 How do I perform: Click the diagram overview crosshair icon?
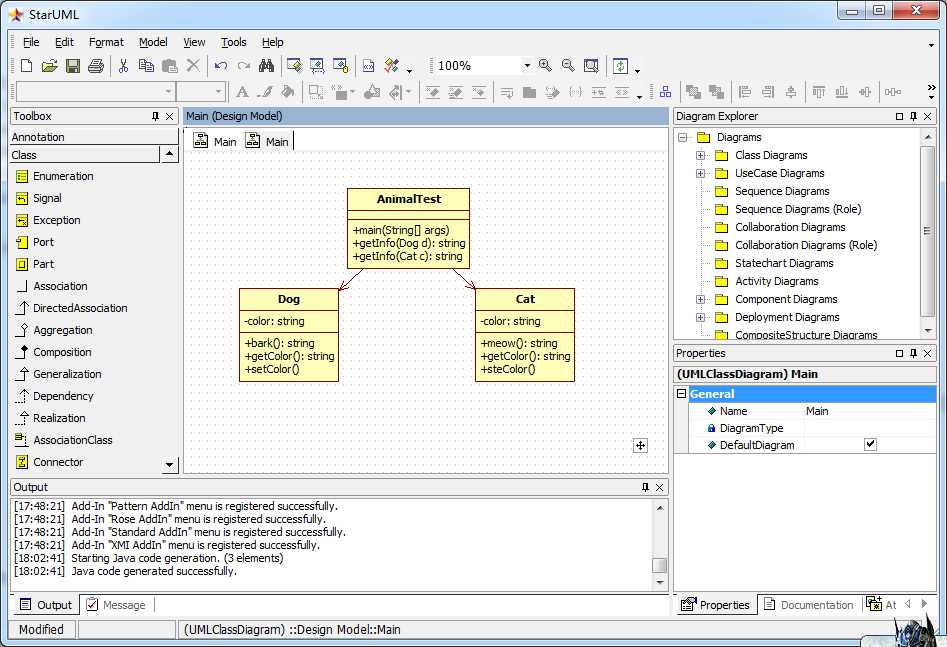coord(640,446)
